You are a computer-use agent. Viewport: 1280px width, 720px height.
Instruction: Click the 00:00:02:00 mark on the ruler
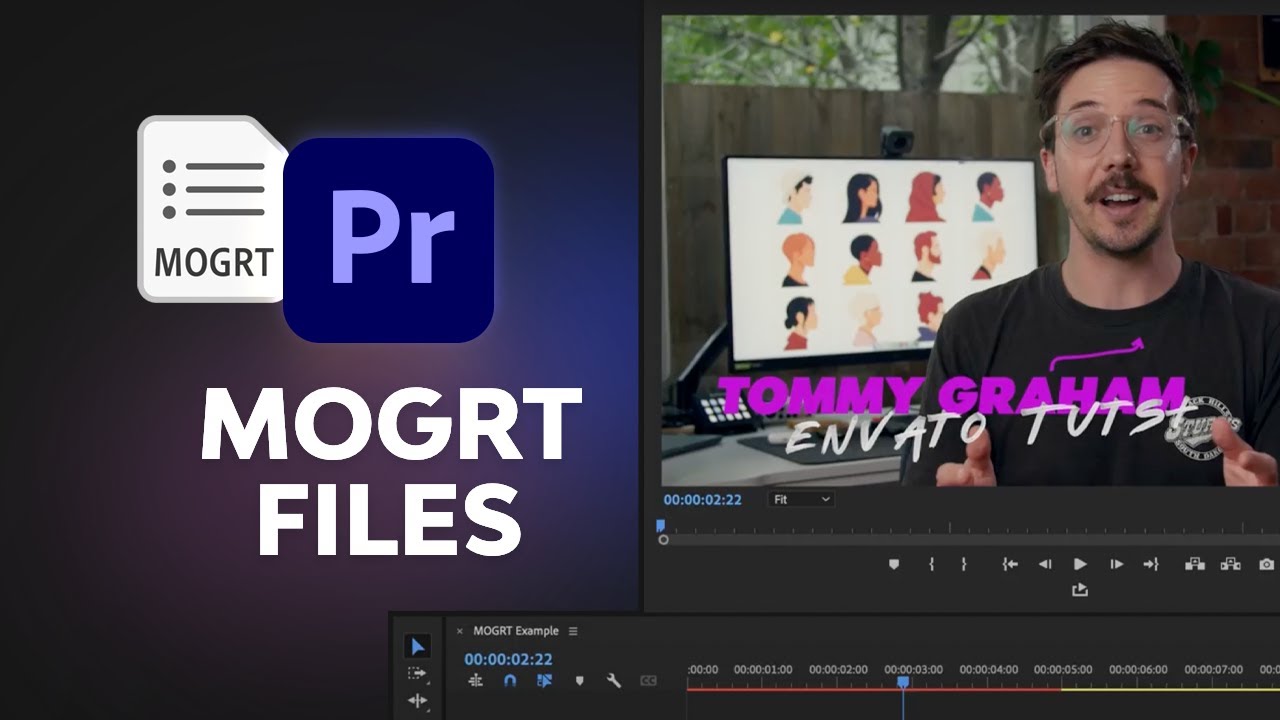pyautogui.click(x=838, y=669)
